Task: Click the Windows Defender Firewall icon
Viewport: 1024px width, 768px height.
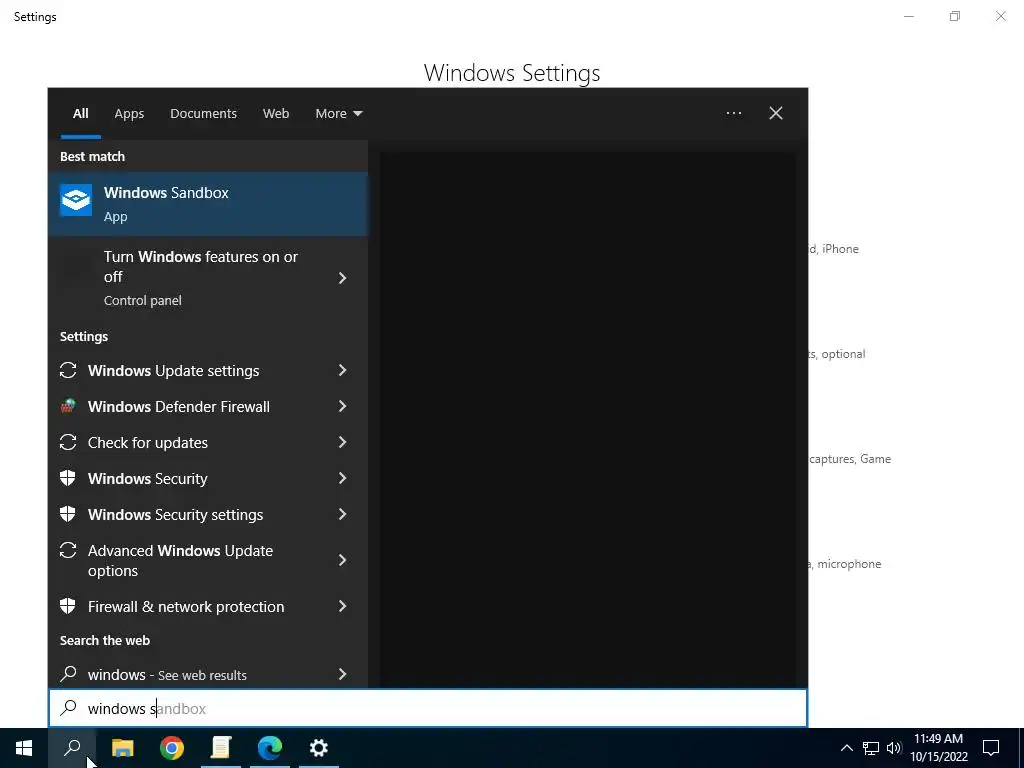Action: (68, 406)
